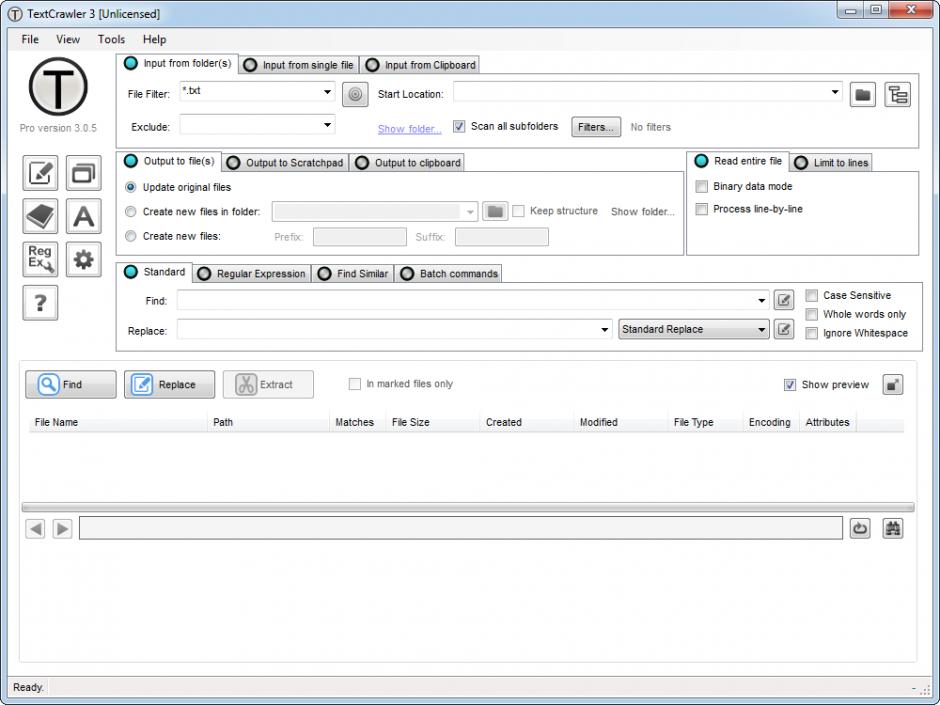
Task: Click the target icon beside File Filter
Action: [355, 94]
